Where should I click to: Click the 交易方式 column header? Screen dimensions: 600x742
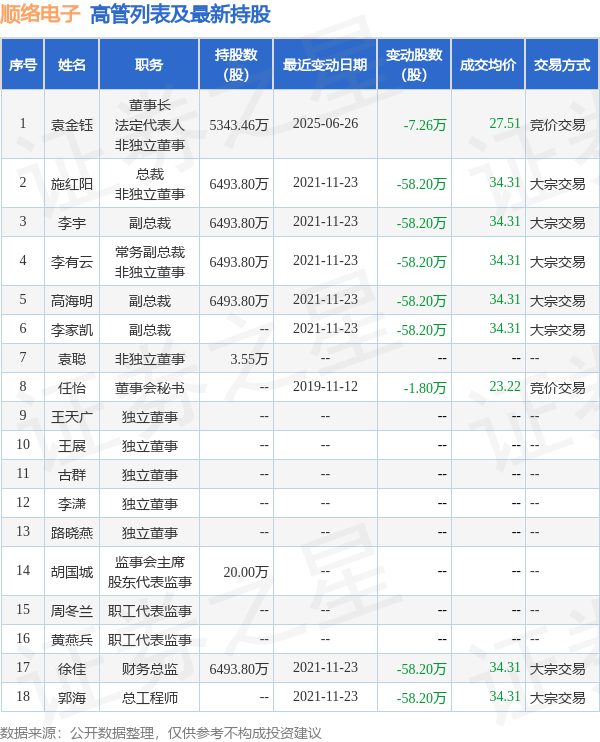pos(562,65)
